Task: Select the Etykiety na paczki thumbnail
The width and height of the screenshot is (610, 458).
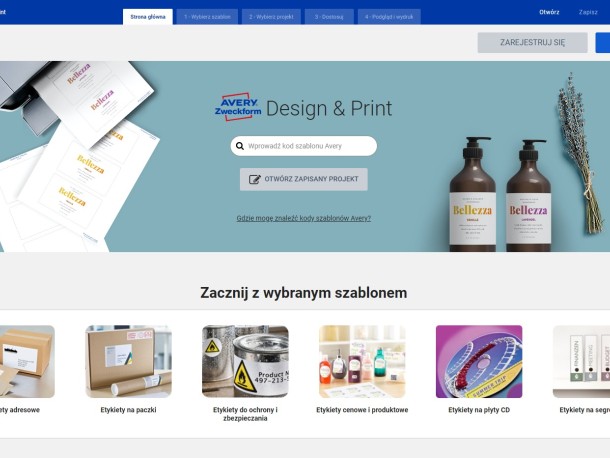Action: click(x=128, y=361)
